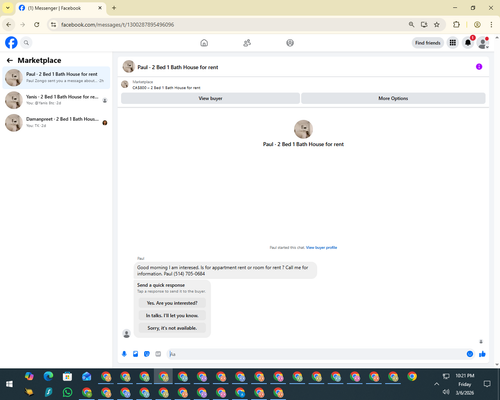Open the Windows notification center icon
Viewport: 500px width, 400px height.
pyautogui.click(x=487, y=384)
